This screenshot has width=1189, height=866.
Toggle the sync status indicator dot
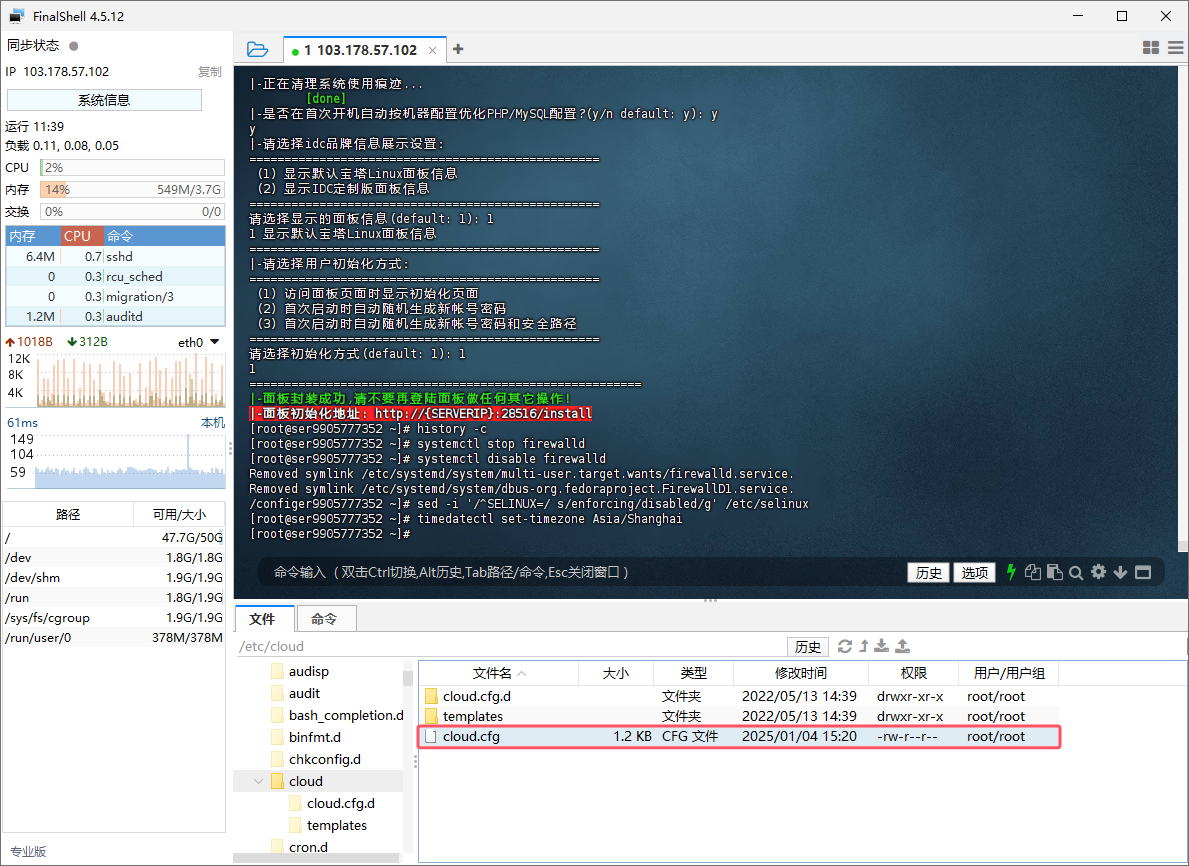[x=74, y=46]
